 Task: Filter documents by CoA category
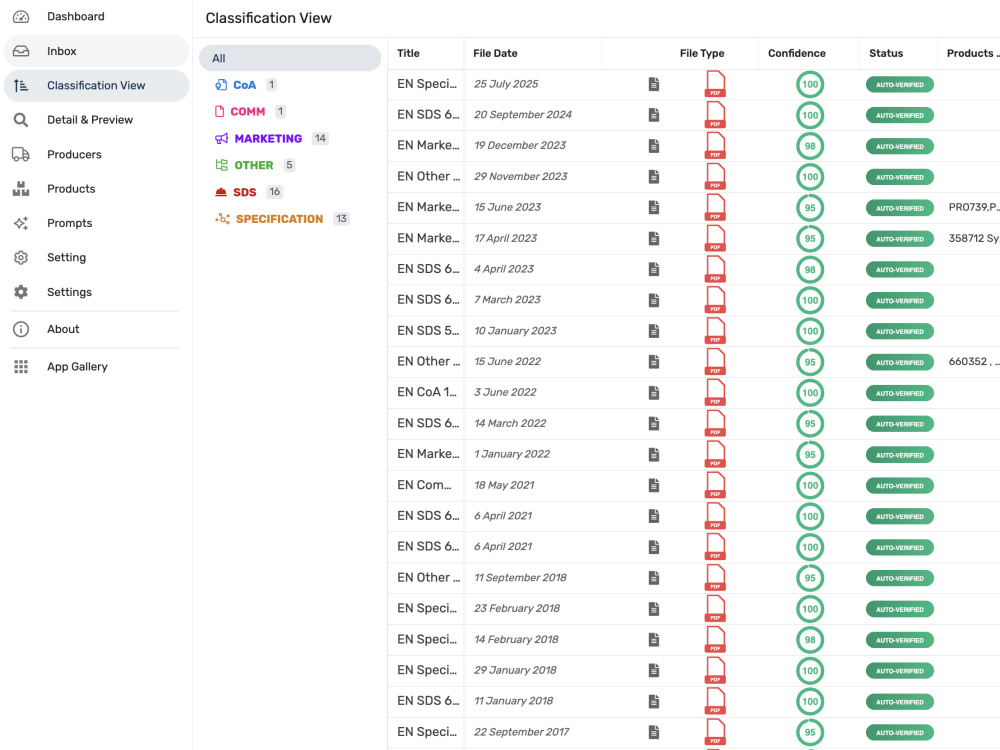click(x=245, y=85)
